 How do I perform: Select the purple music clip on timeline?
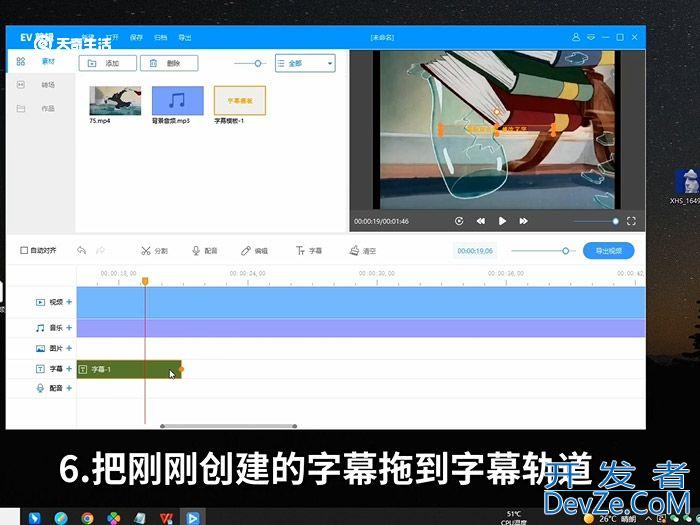(361, 328)
